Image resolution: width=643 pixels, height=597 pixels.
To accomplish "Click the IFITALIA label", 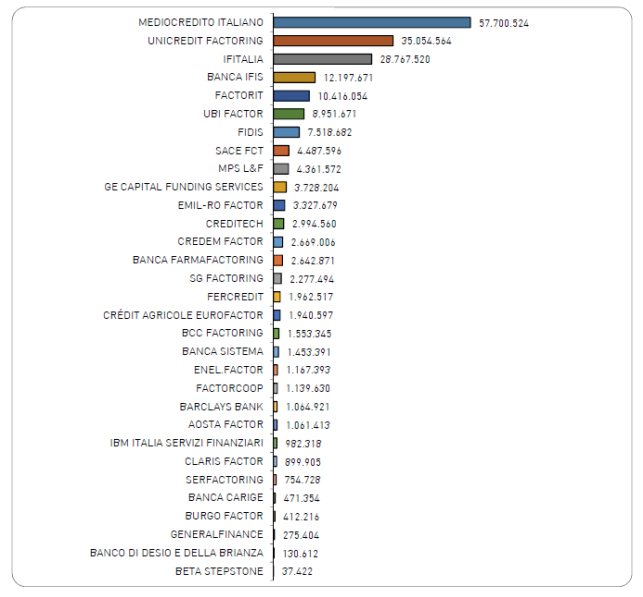I will click(x=243, y=59).
